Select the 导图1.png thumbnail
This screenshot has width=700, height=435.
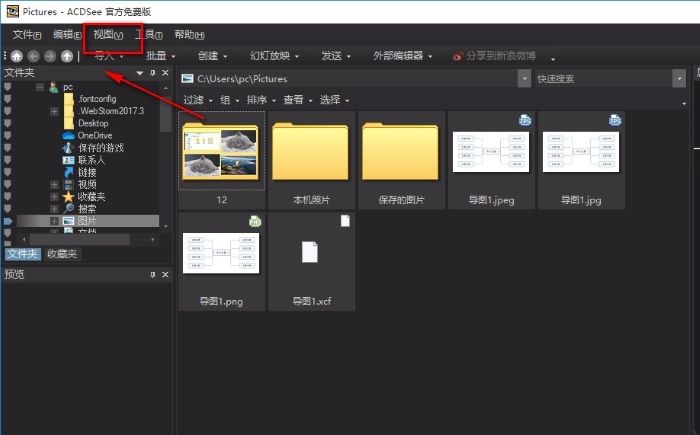(x=222, y=261)
